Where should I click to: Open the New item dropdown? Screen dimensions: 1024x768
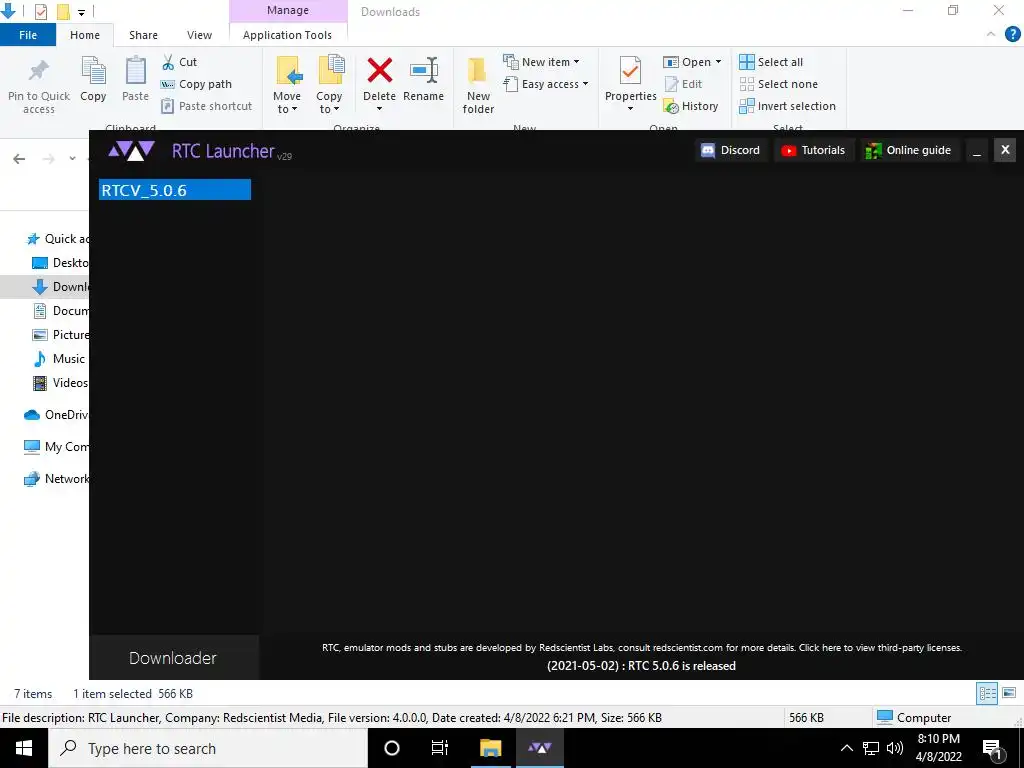541,62
